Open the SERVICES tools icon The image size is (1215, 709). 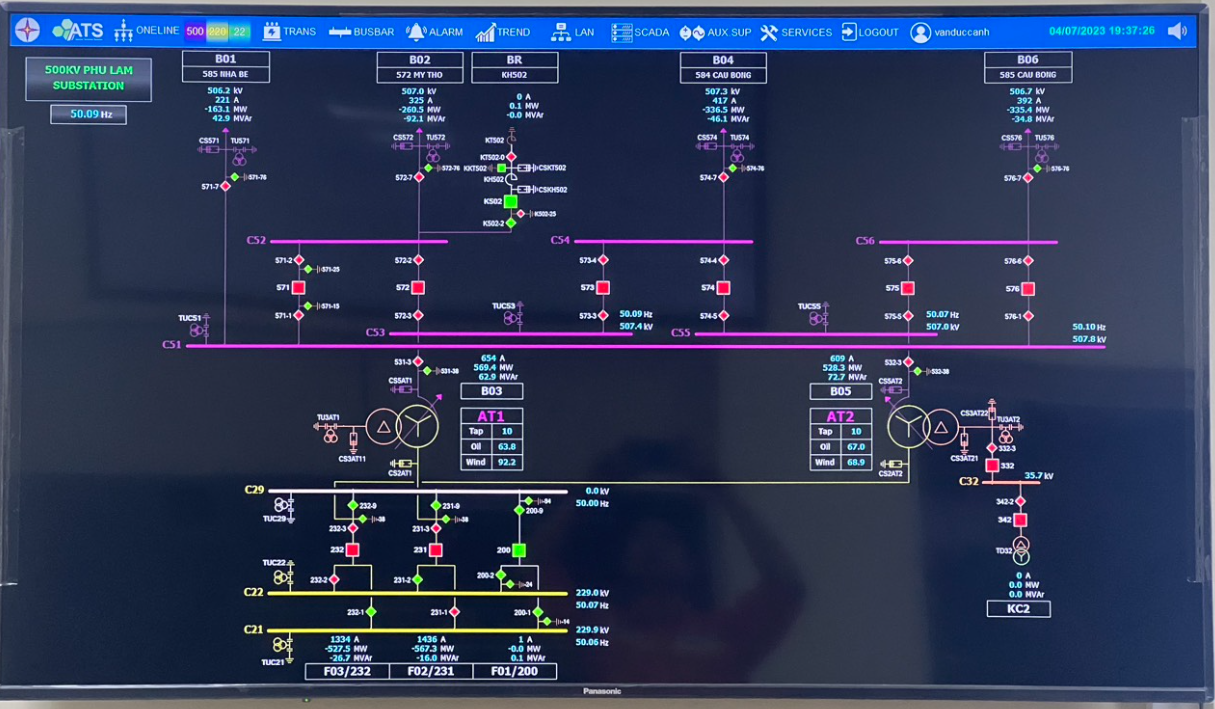click(768, 32)
